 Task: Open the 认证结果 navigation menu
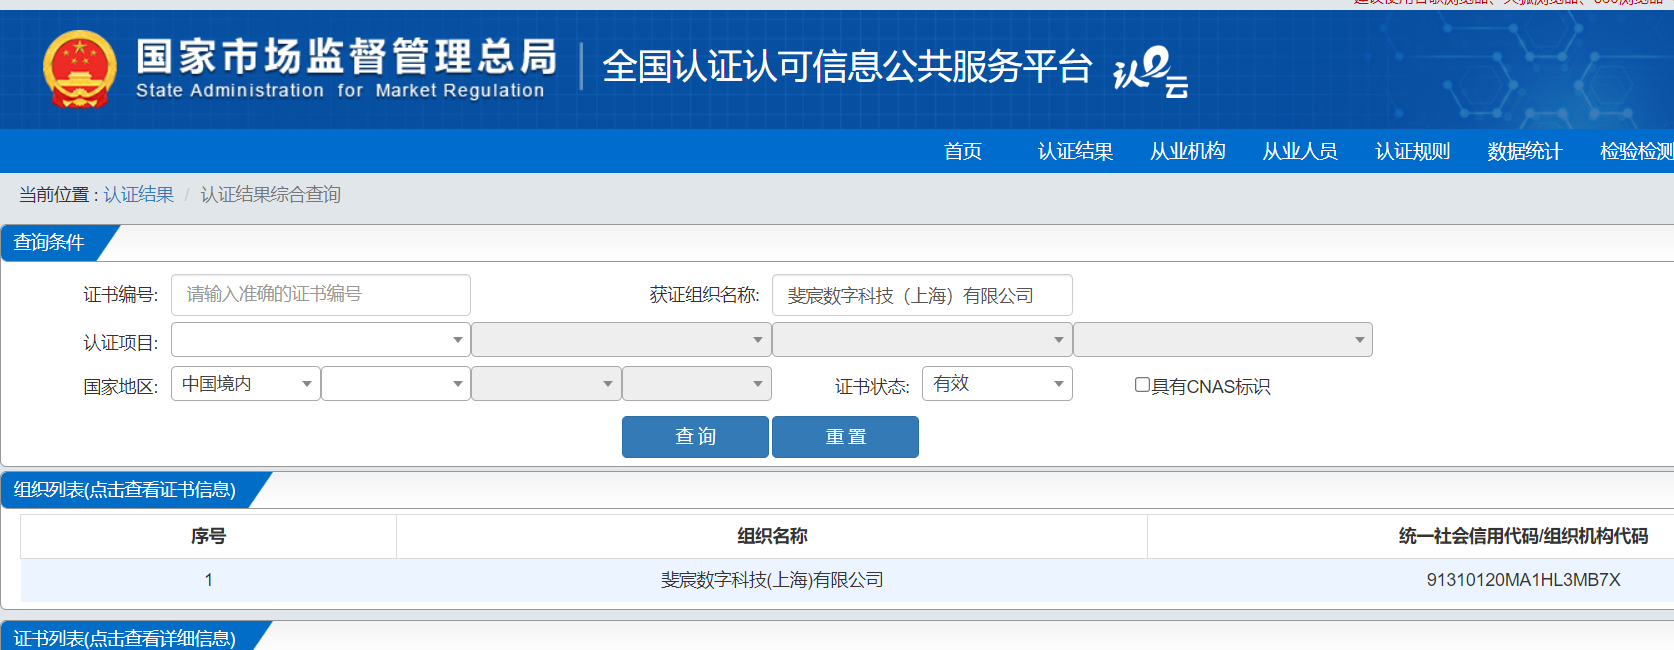coord(1075,151)
